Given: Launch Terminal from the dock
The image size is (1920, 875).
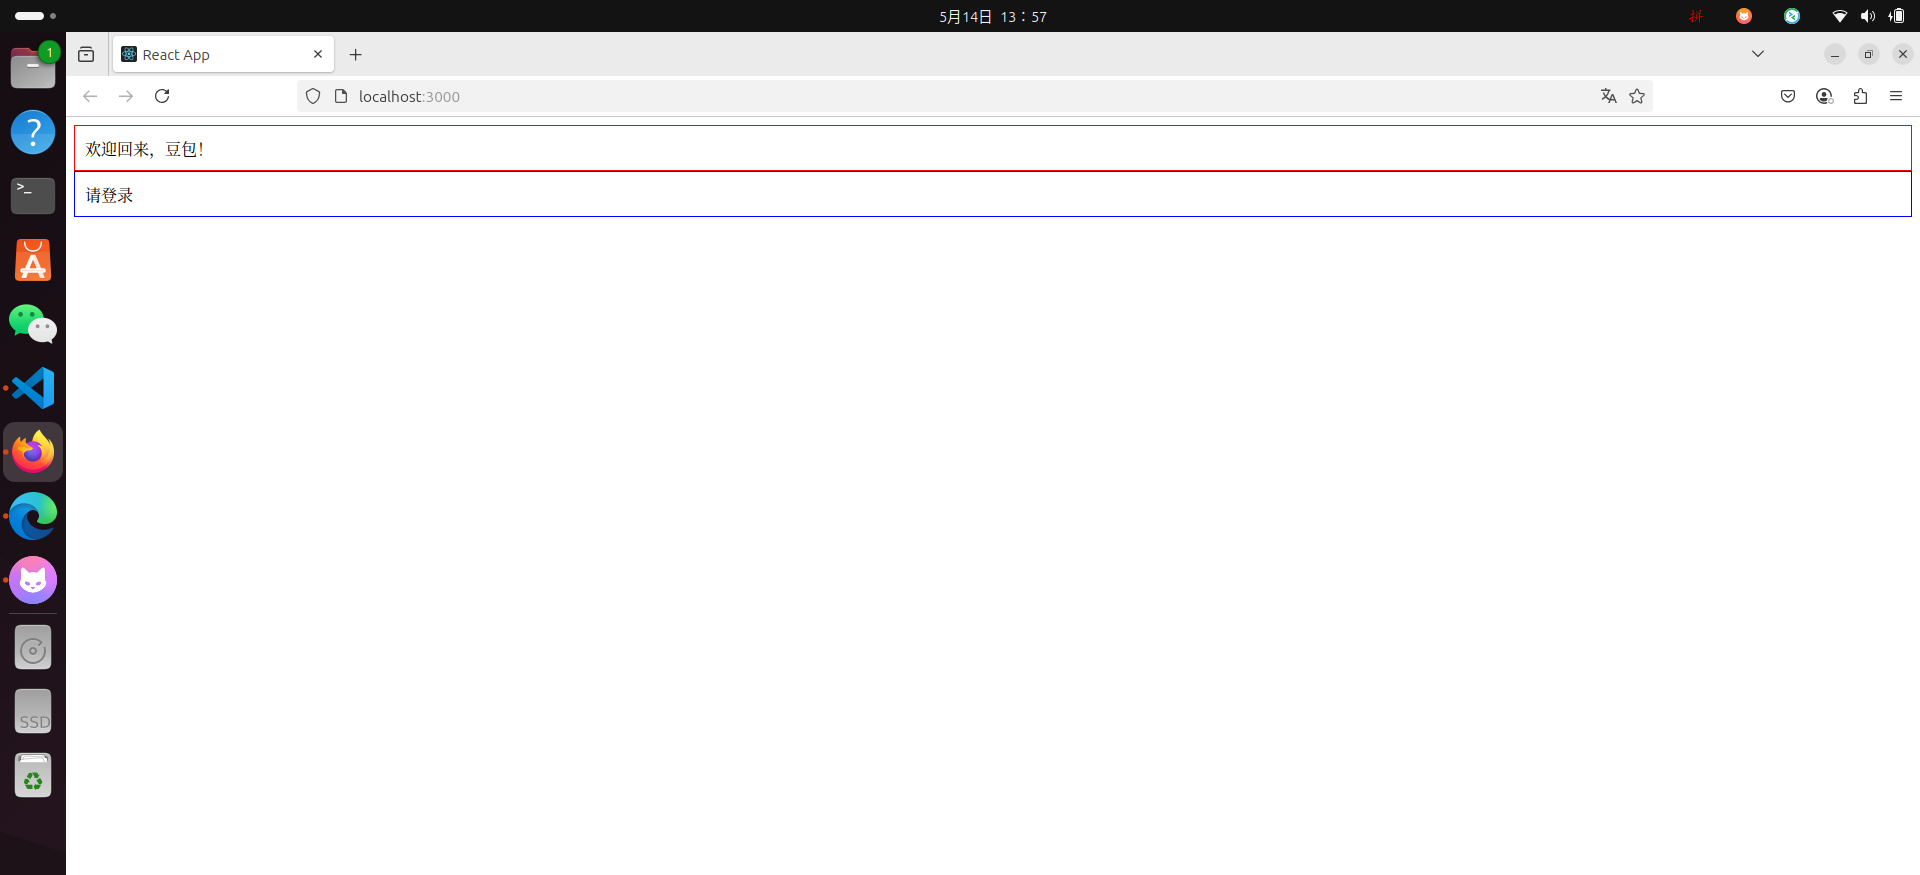Looking at the screenshot, I should pyautogui.click(x=33, y=196).
